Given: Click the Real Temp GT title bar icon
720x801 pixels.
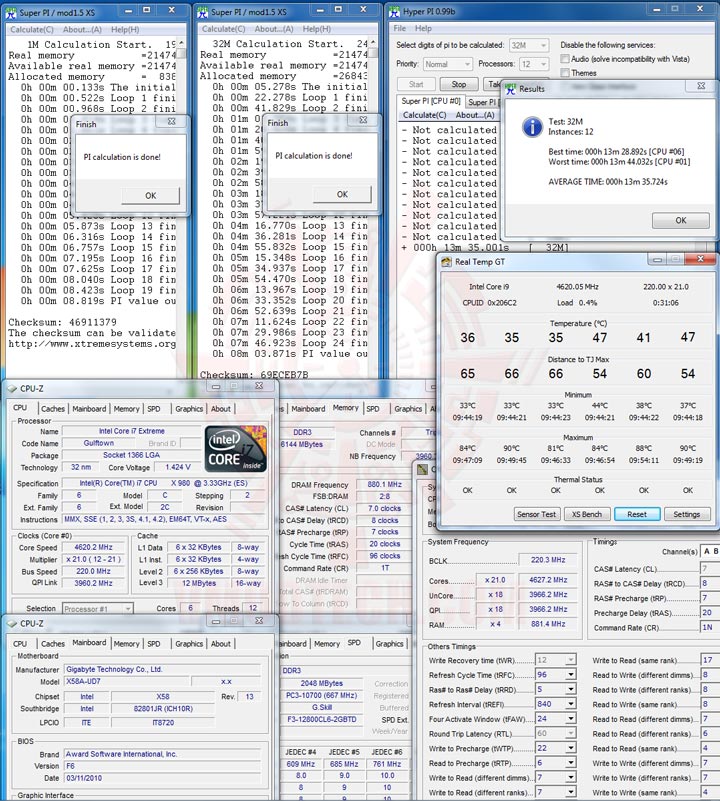Looking at the screenshot, I should tap(446, 262).
